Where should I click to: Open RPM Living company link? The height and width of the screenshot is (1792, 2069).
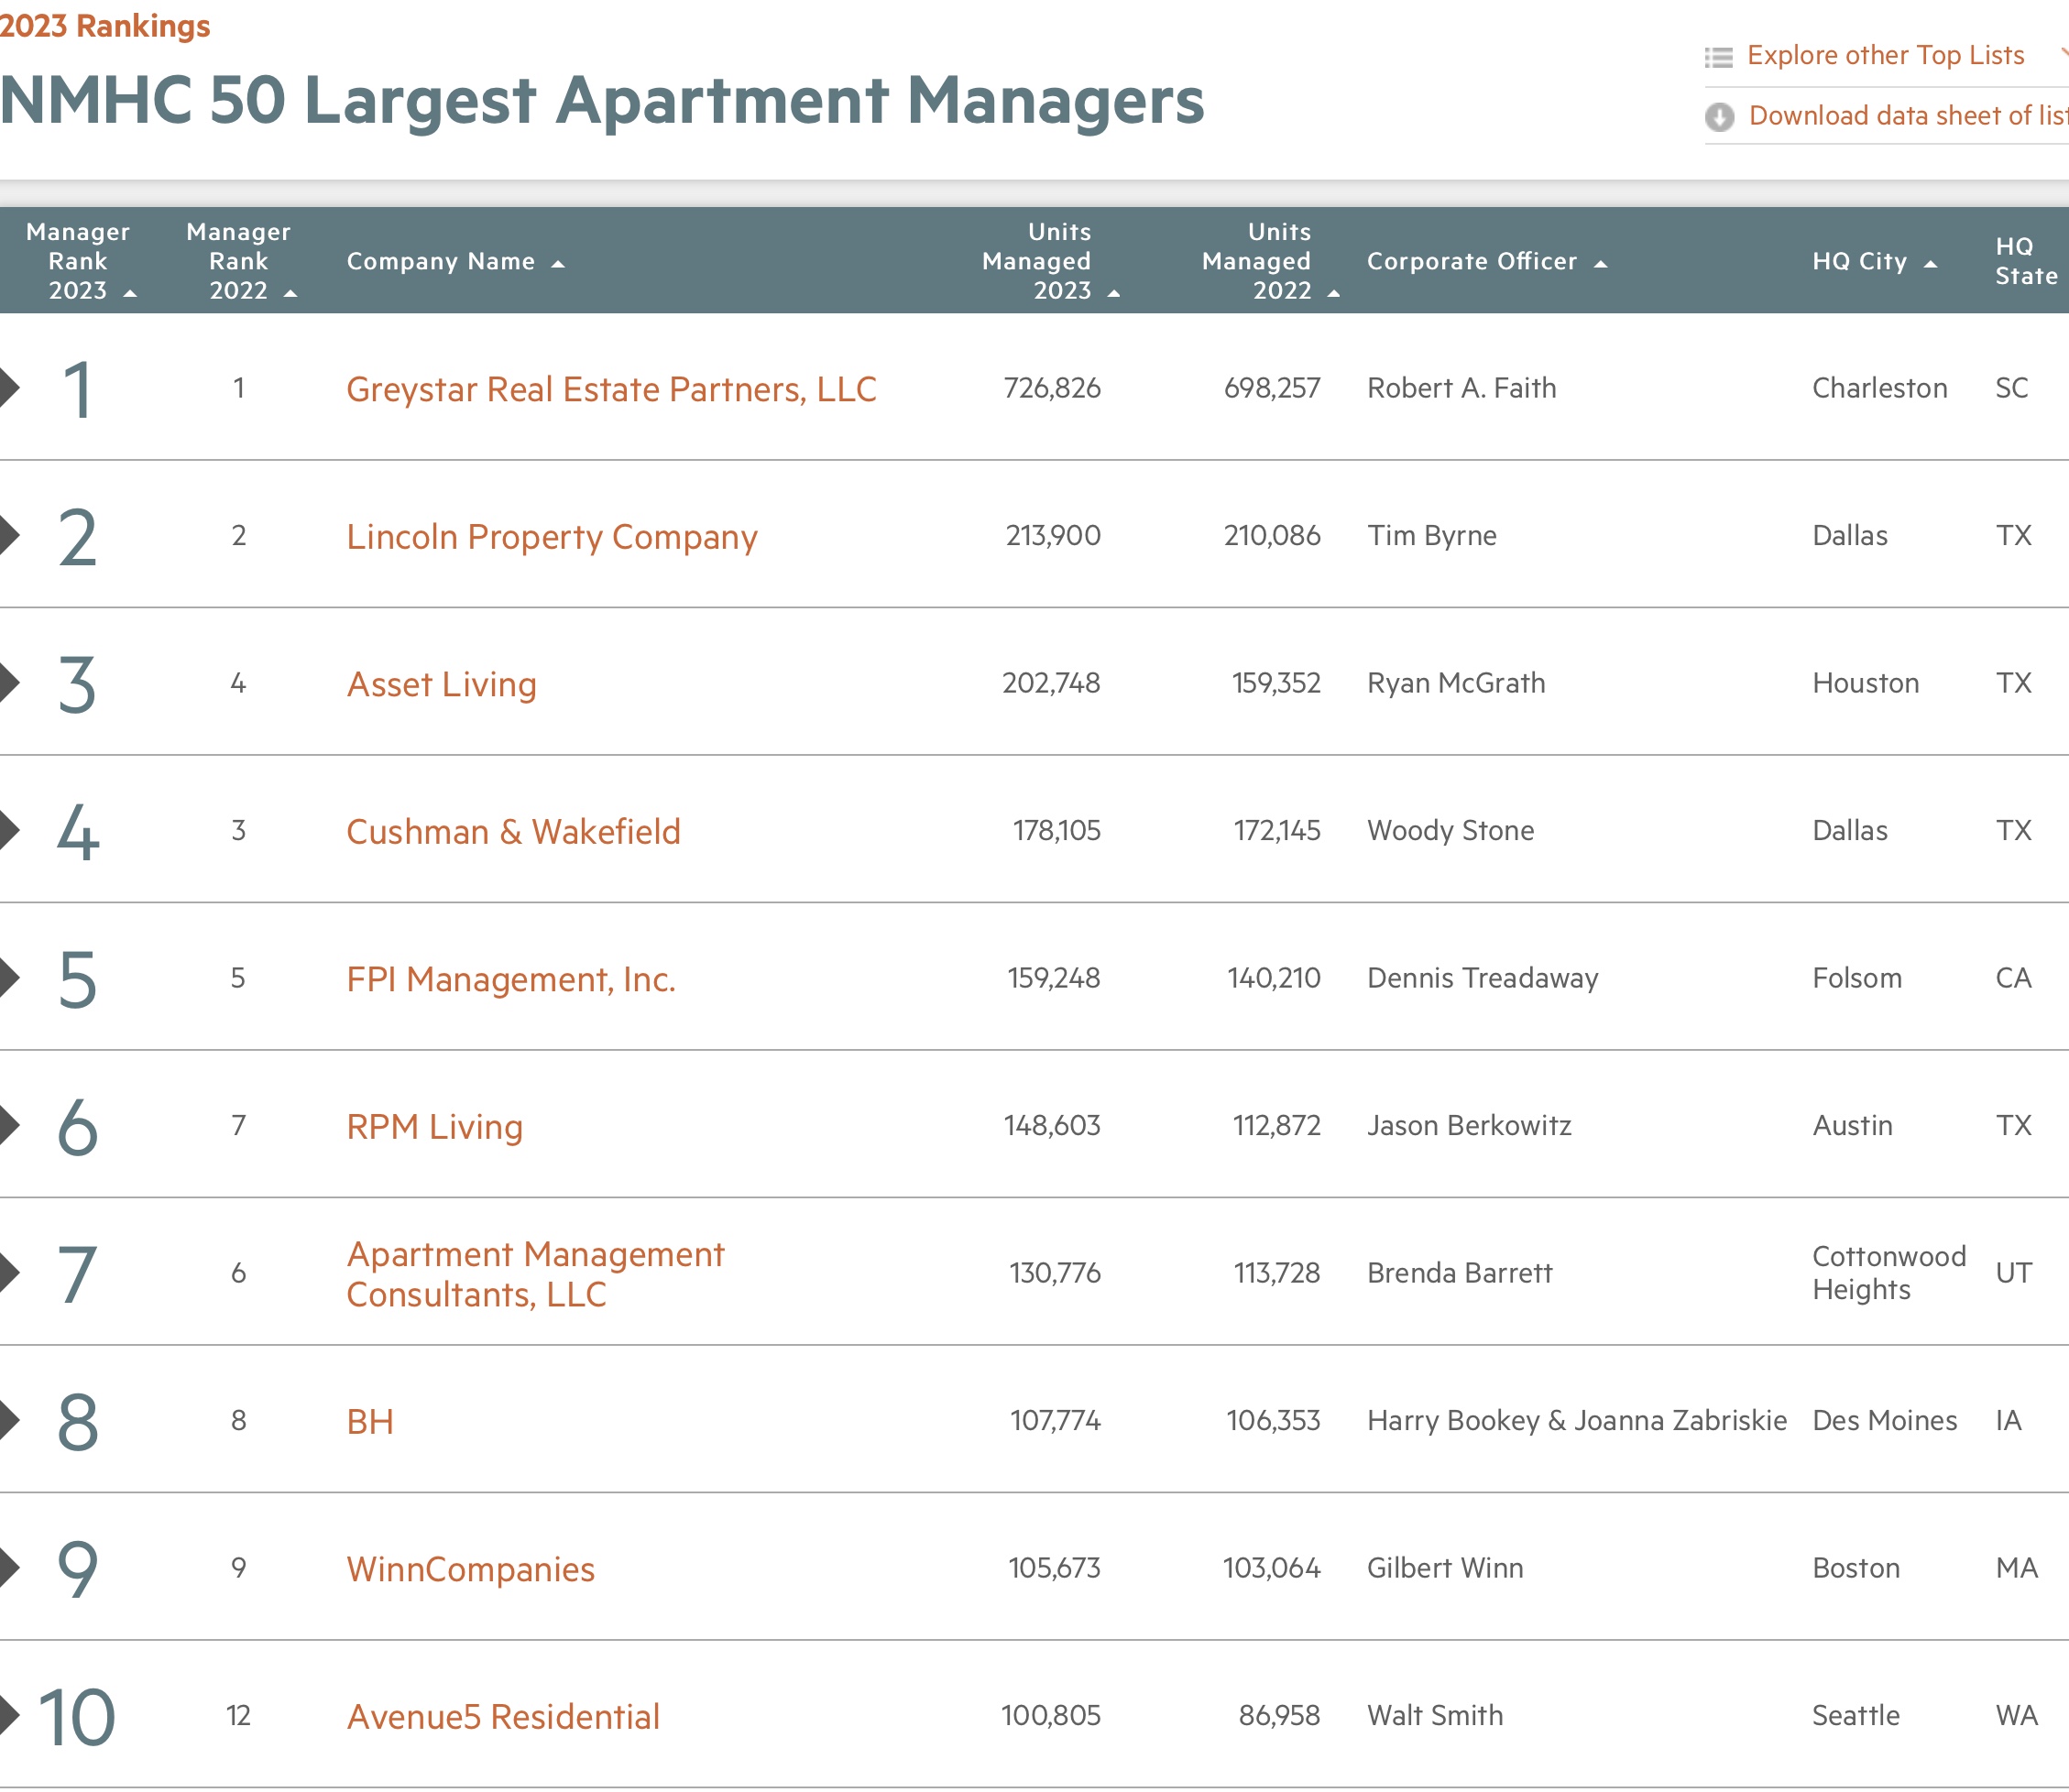(x=434, y=1127)
